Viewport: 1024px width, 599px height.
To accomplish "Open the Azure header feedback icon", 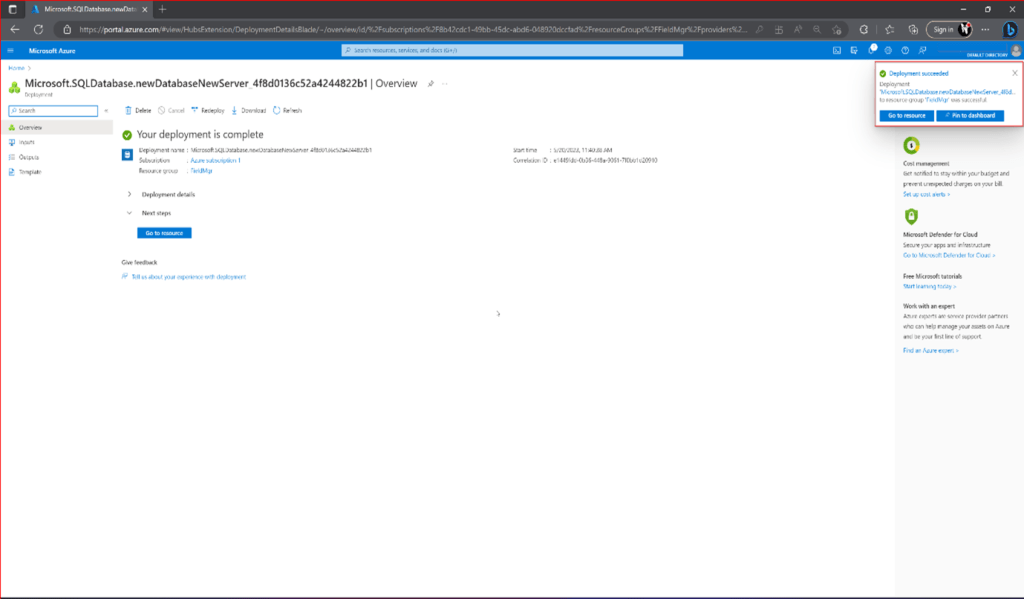I will (x=922, y=50).
